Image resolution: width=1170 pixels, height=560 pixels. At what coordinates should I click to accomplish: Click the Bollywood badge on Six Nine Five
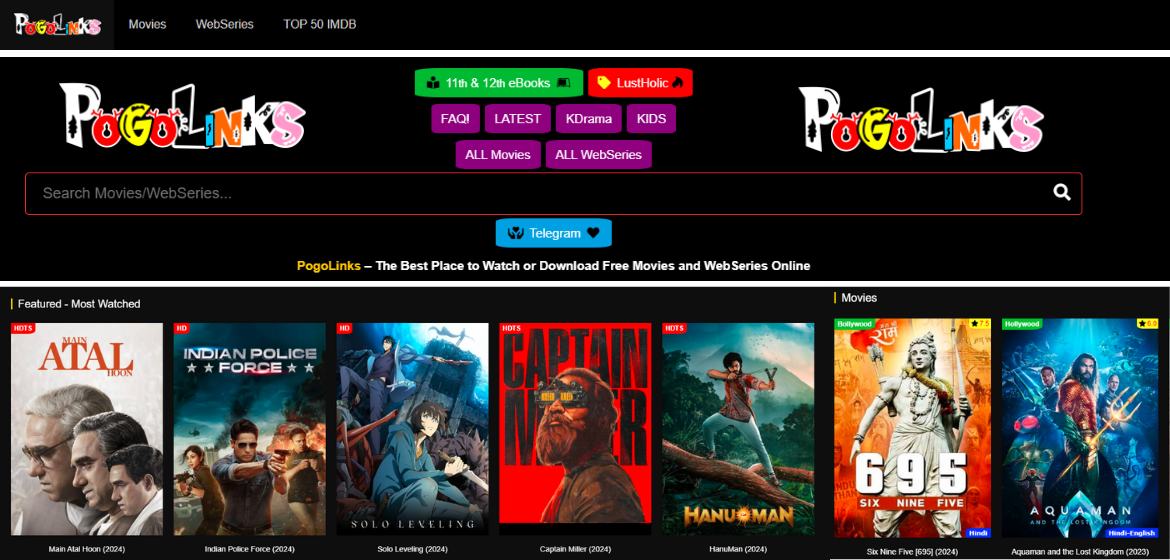854,324
